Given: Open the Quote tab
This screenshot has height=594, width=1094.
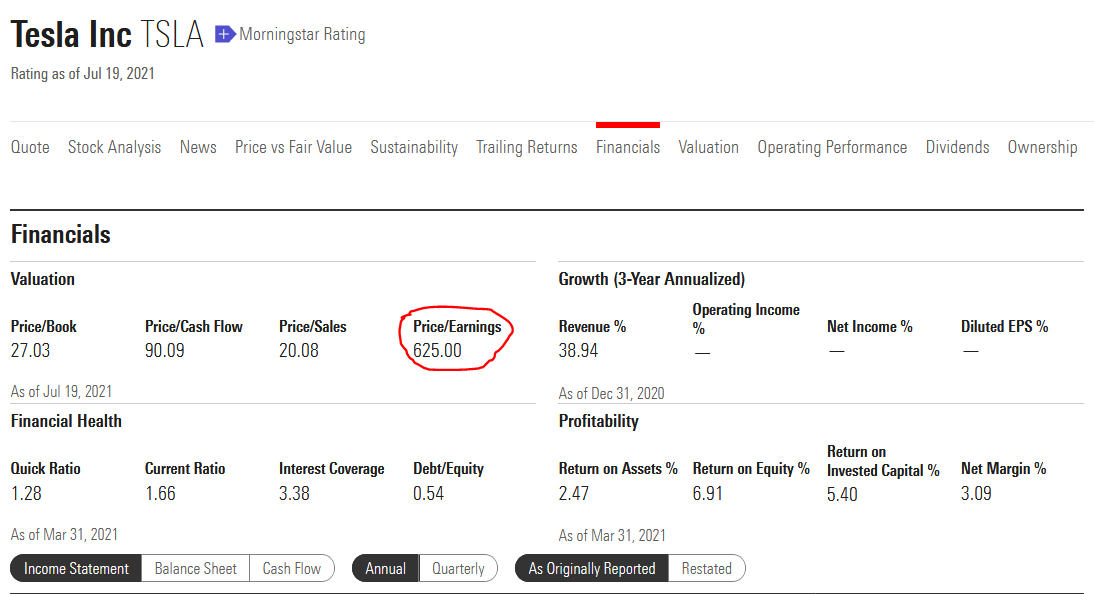Looking at the screenshot, I should (x=30, y=147).
